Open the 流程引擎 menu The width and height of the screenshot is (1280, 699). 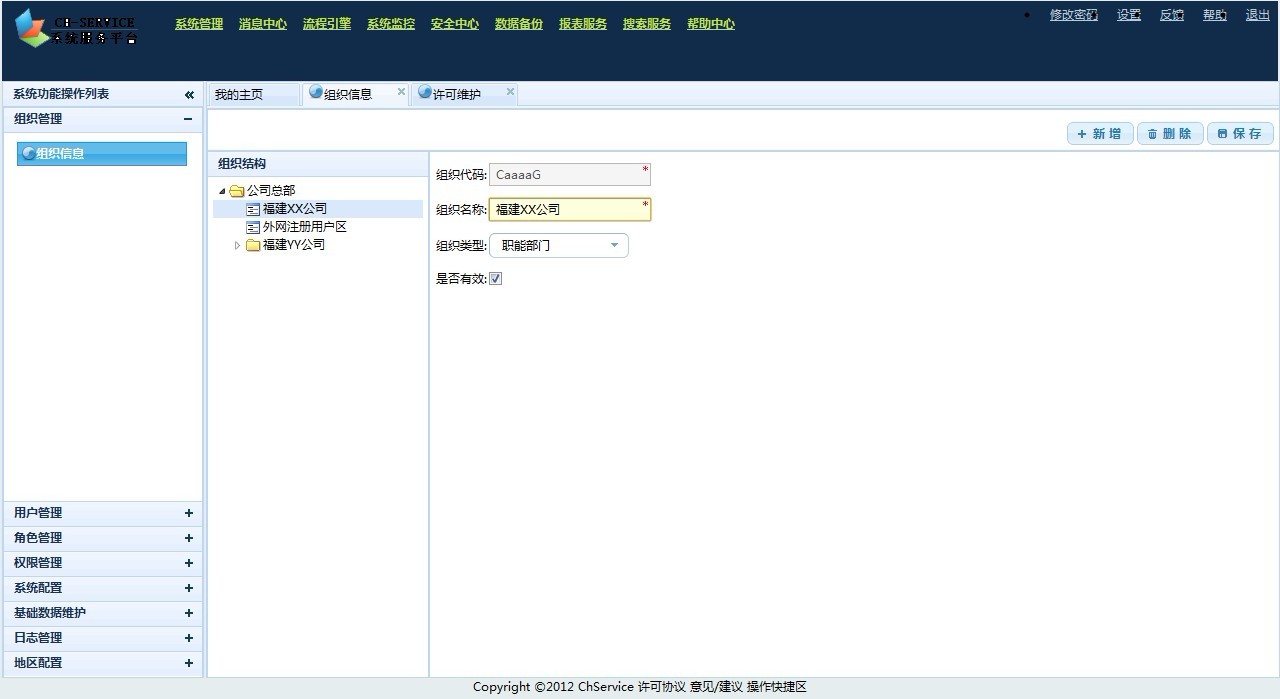pos(327,24)
